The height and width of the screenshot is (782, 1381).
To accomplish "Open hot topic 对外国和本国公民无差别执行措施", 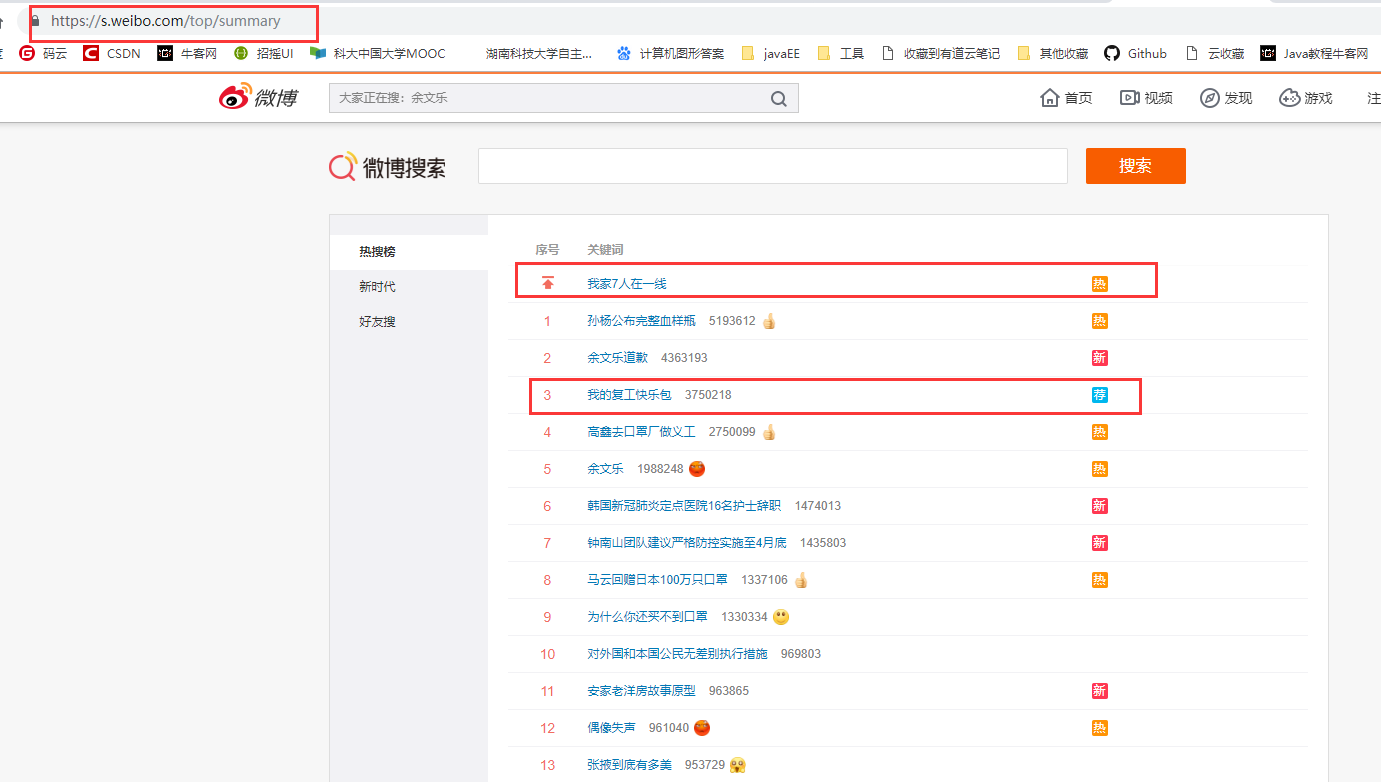I will 677,654.
